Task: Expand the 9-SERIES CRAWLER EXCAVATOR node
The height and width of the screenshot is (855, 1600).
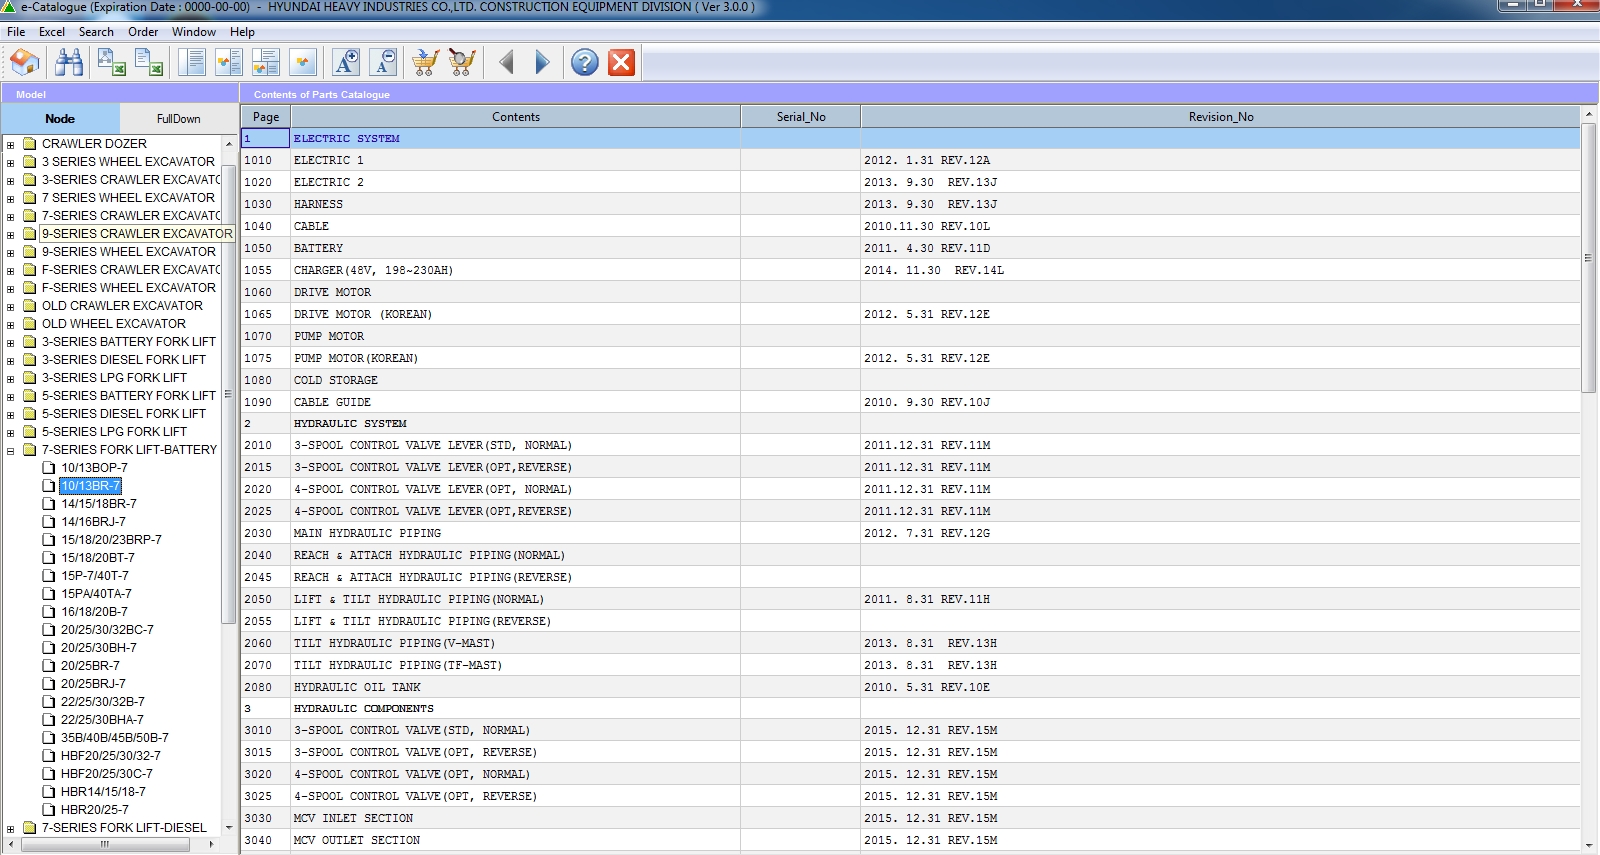Action: pos(11,234)
